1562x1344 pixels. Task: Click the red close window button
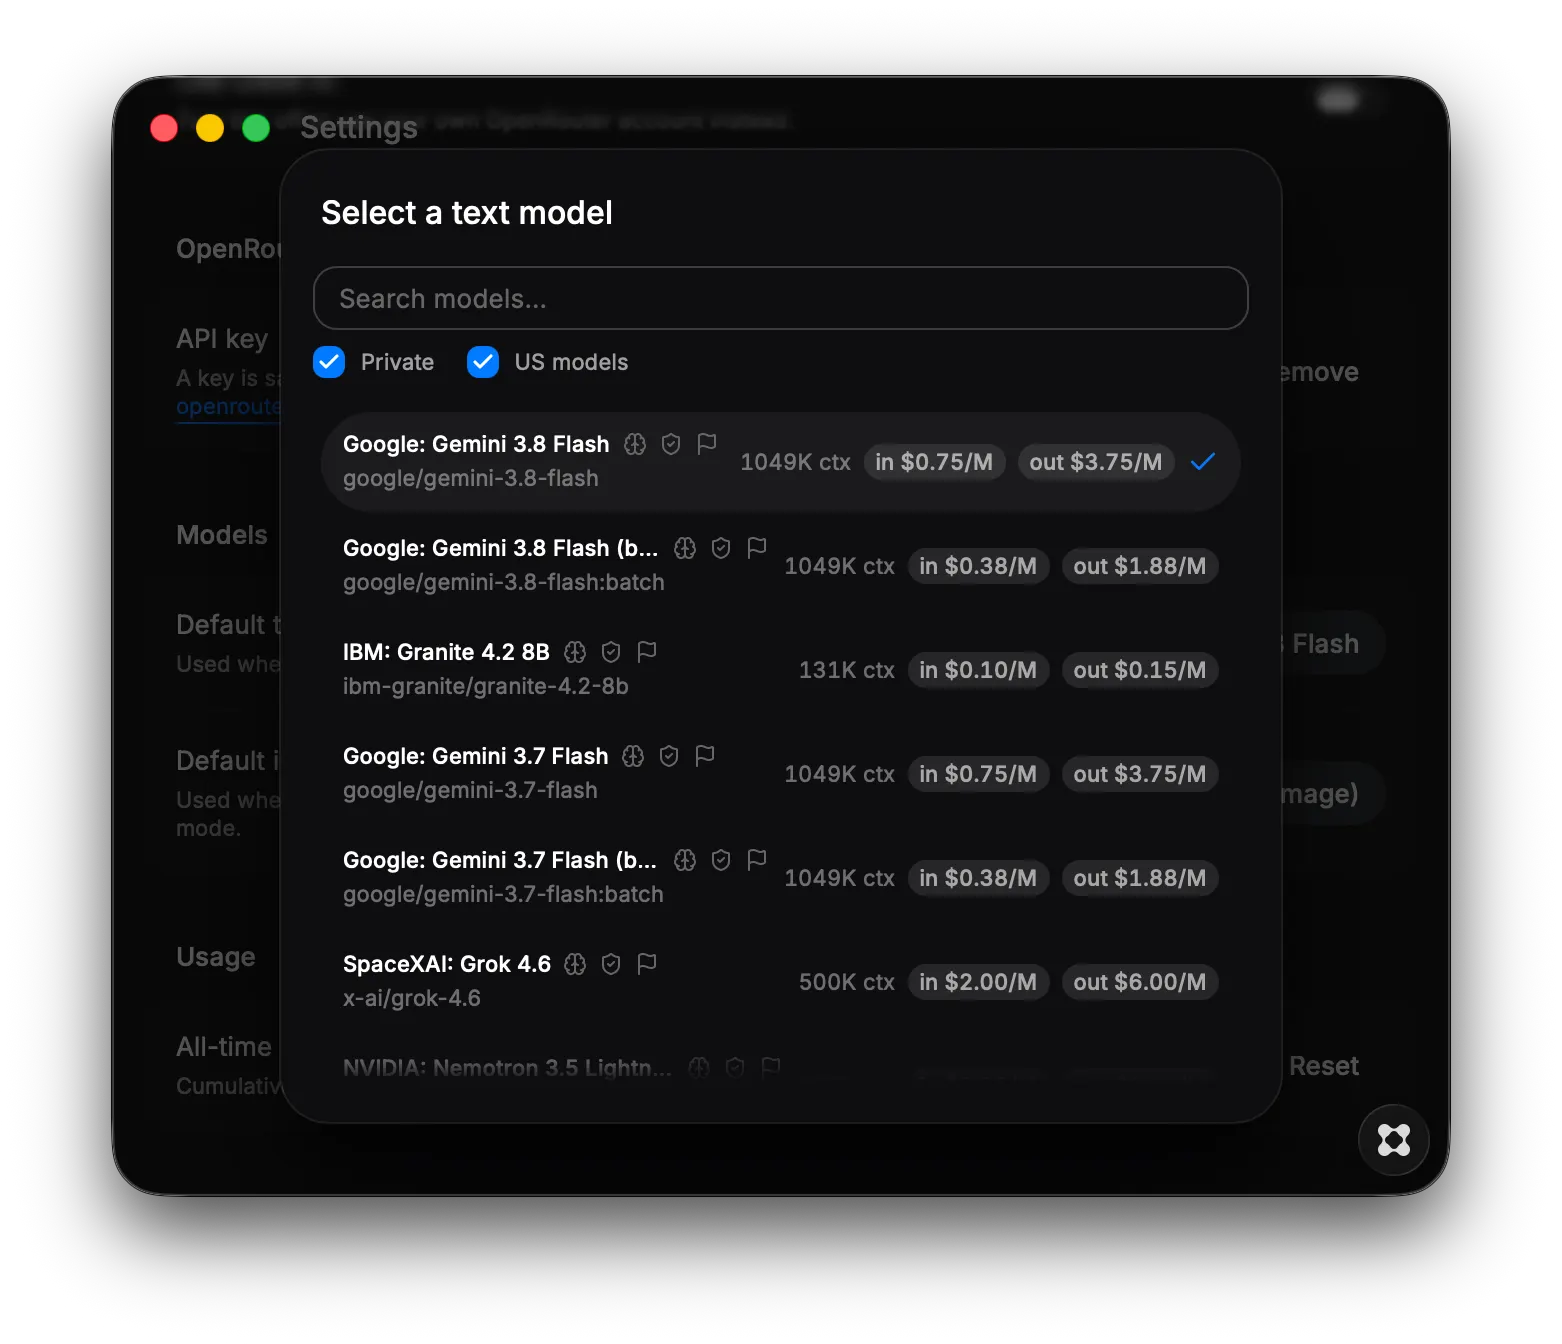[164, 128]
